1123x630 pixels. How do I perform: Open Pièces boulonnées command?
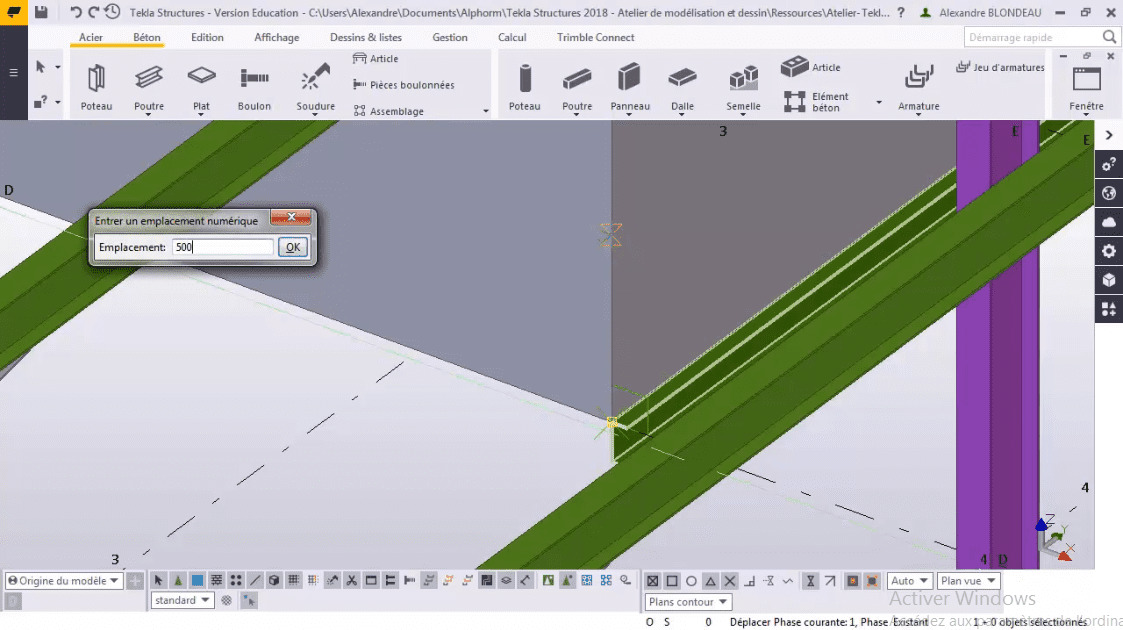point(404,84)
